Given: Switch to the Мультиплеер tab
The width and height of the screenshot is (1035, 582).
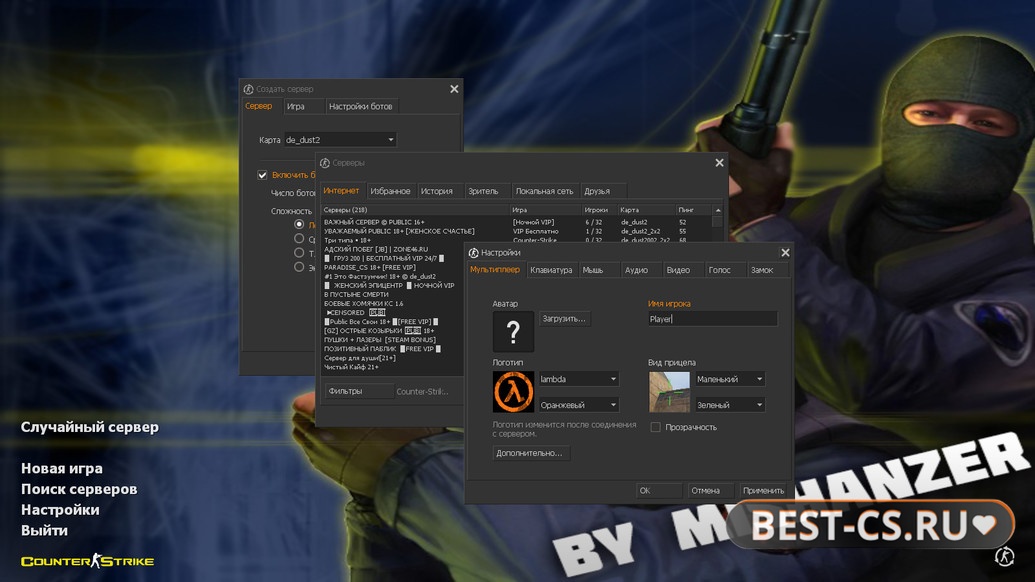Looking at the screenshot, I should pos(495,270).
